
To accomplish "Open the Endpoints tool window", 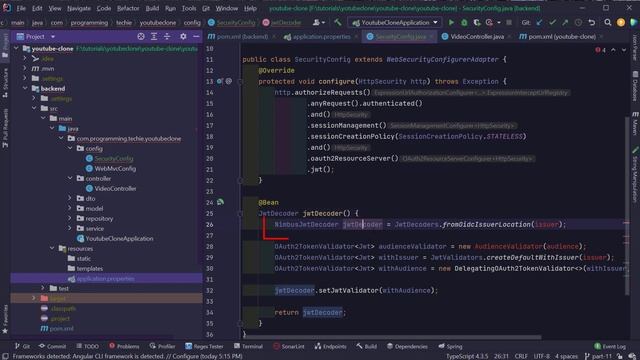I will pyautogui.click(x=331, y=346).
